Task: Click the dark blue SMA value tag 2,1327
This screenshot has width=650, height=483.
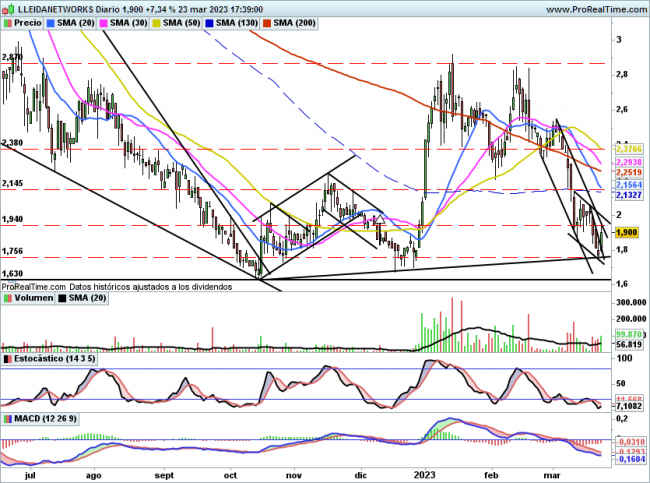Action: pyautogui.click(x=629, y=194)
